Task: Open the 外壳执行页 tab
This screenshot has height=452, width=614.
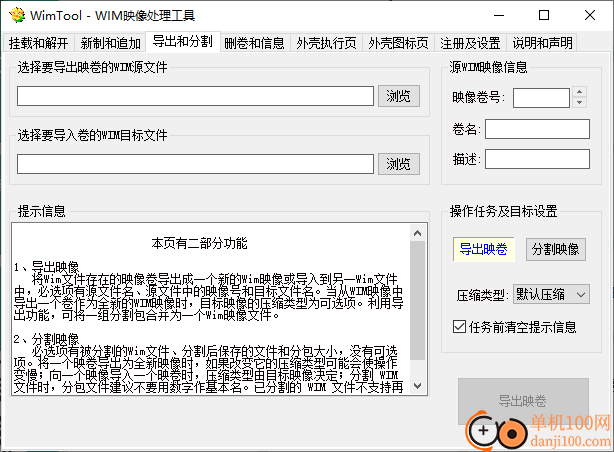Action: point(326,43)
